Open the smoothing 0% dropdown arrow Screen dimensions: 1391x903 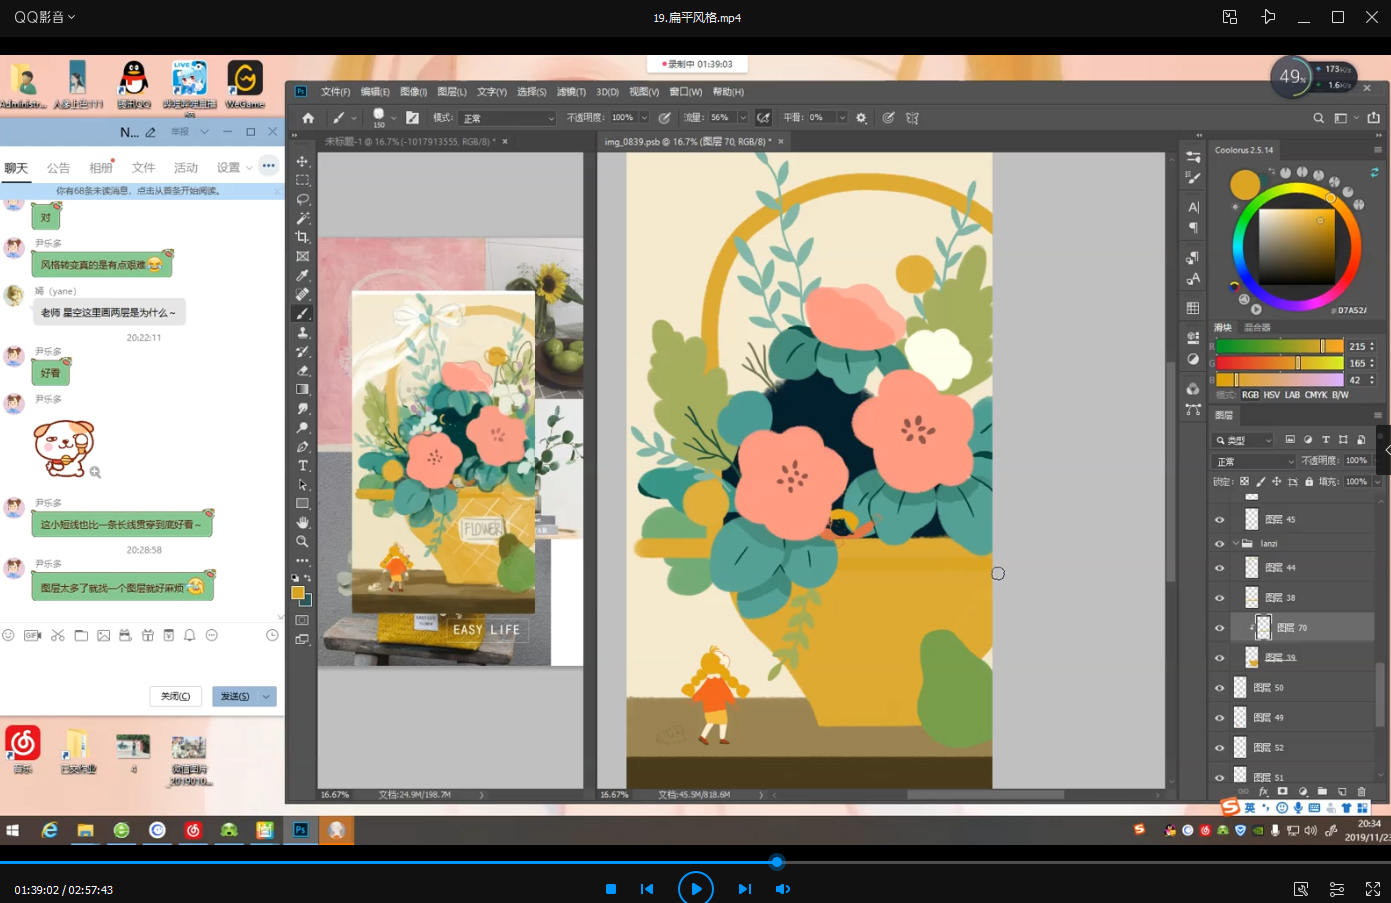pos(842,117)
